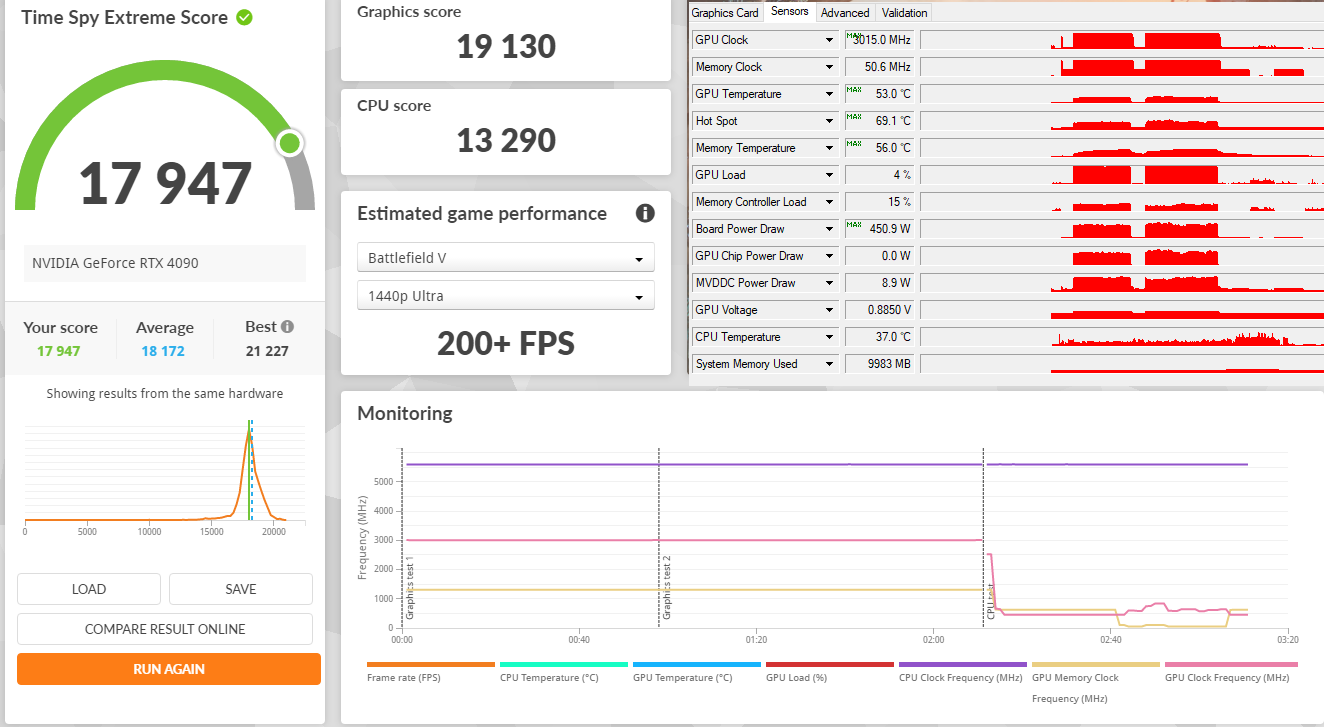The width and height of the screenshot is (1324, 727).
Task: Expand the GPU Temperature sensor dropdown
Action: point(829,94)
